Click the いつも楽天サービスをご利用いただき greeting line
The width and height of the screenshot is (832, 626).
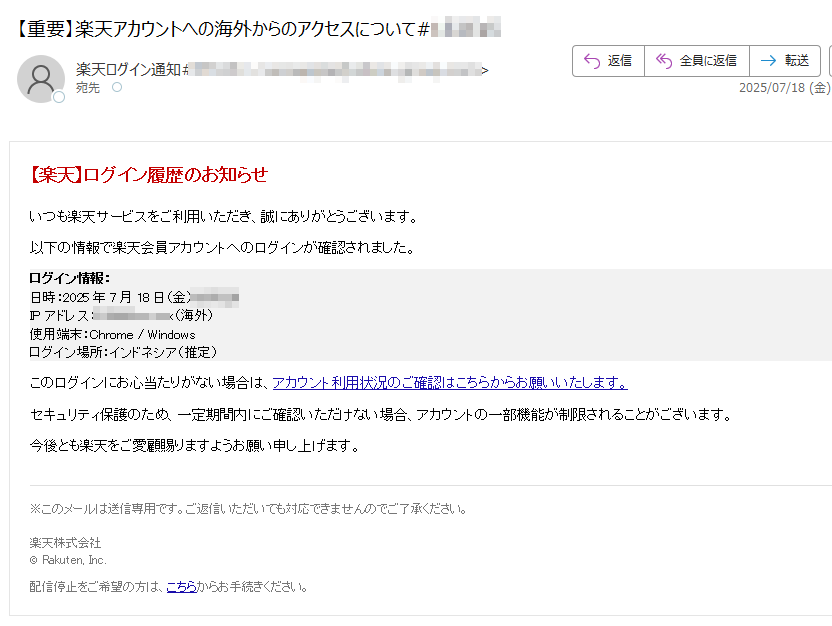coord(224,216)
